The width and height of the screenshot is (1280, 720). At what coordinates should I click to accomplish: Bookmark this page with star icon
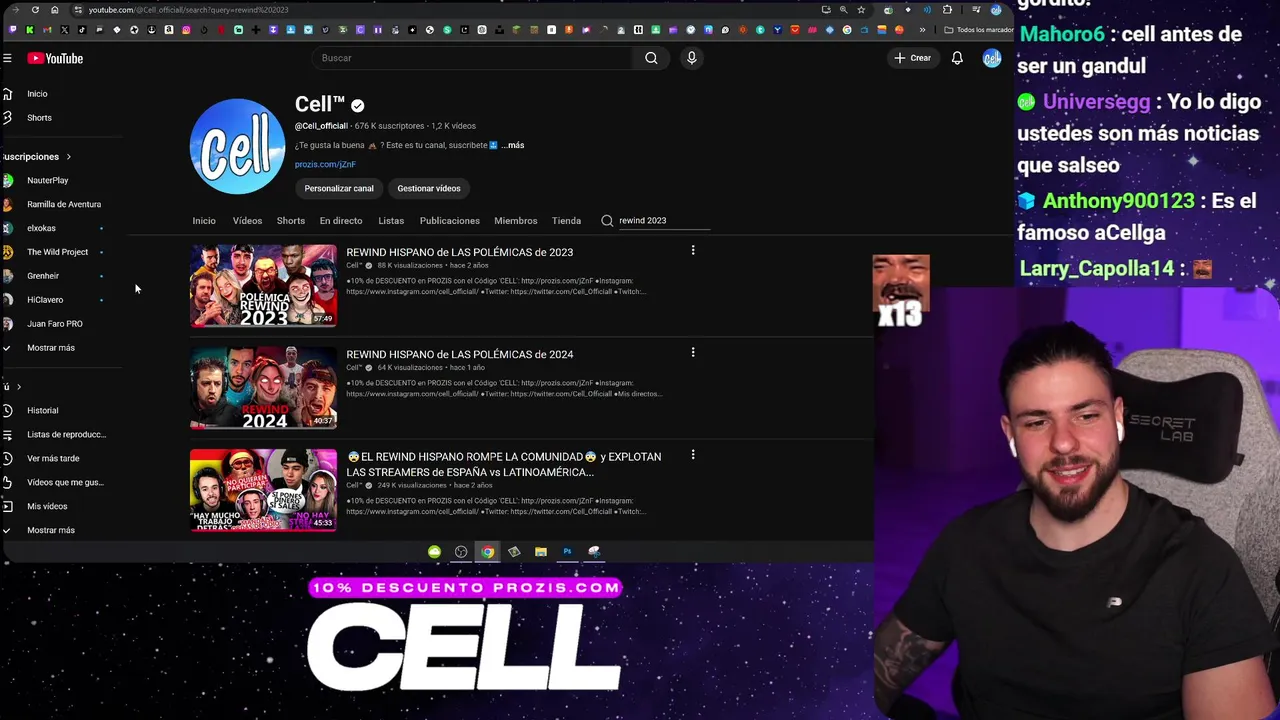click(x=861, y=10)
